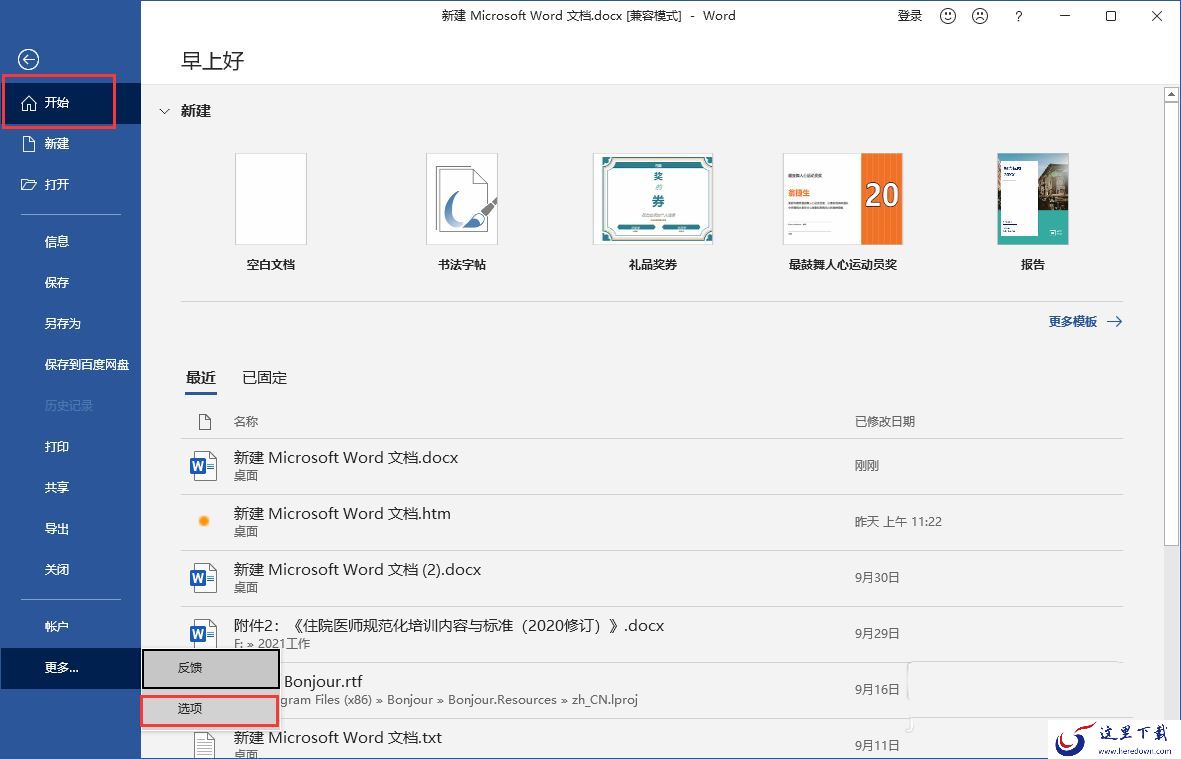The width and height of the screenshot is (1181, 759).
Task: Select the 书法字帖 template thumbnail
Action: [462, 199]
